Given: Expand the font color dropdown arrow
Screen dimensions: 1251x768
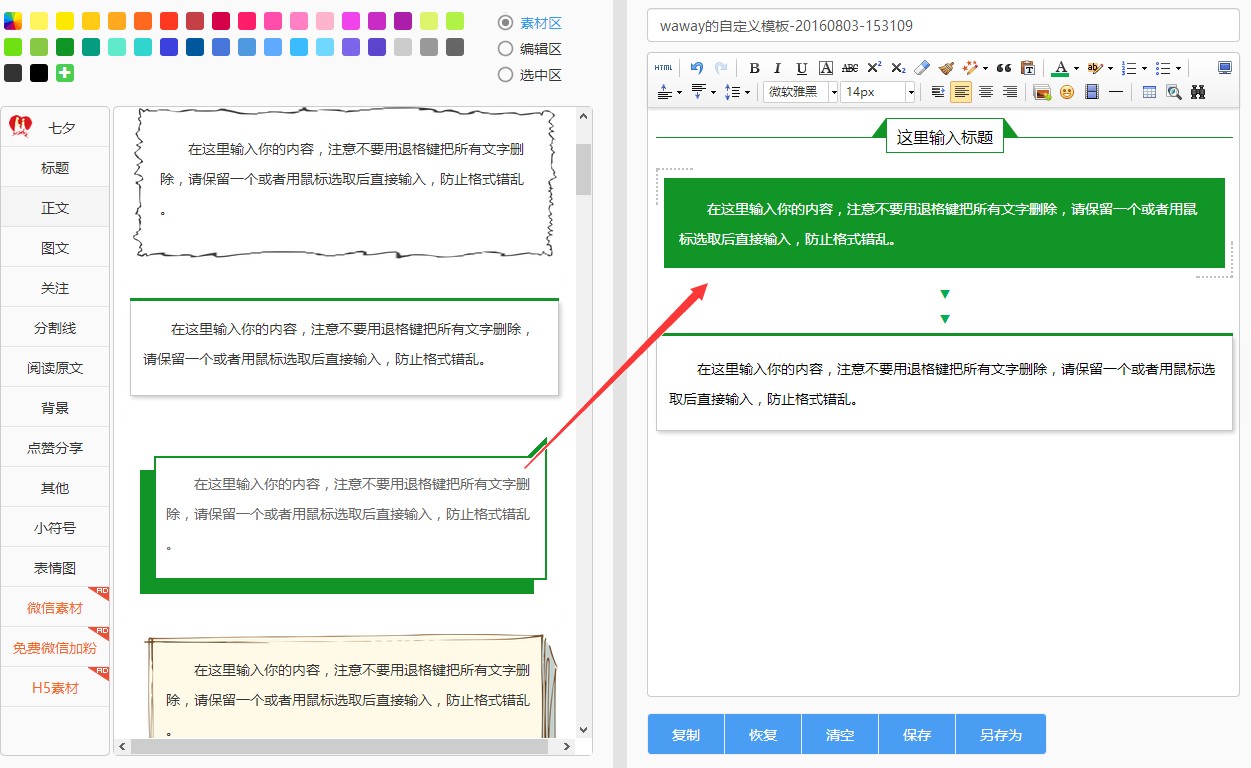Looking at the screenshot, I should (1076, 68).
